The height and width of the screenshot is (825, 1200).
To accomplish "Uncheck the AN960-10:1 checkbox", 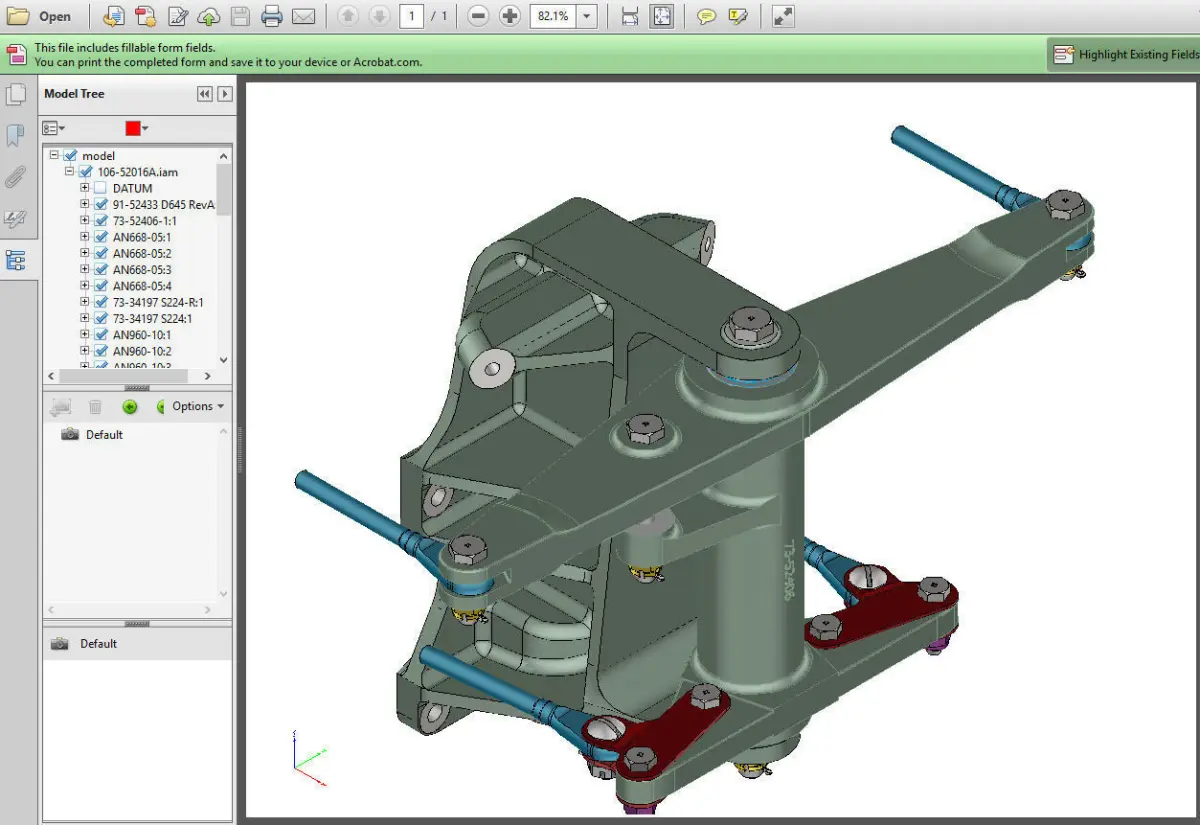I will [100, 335].
